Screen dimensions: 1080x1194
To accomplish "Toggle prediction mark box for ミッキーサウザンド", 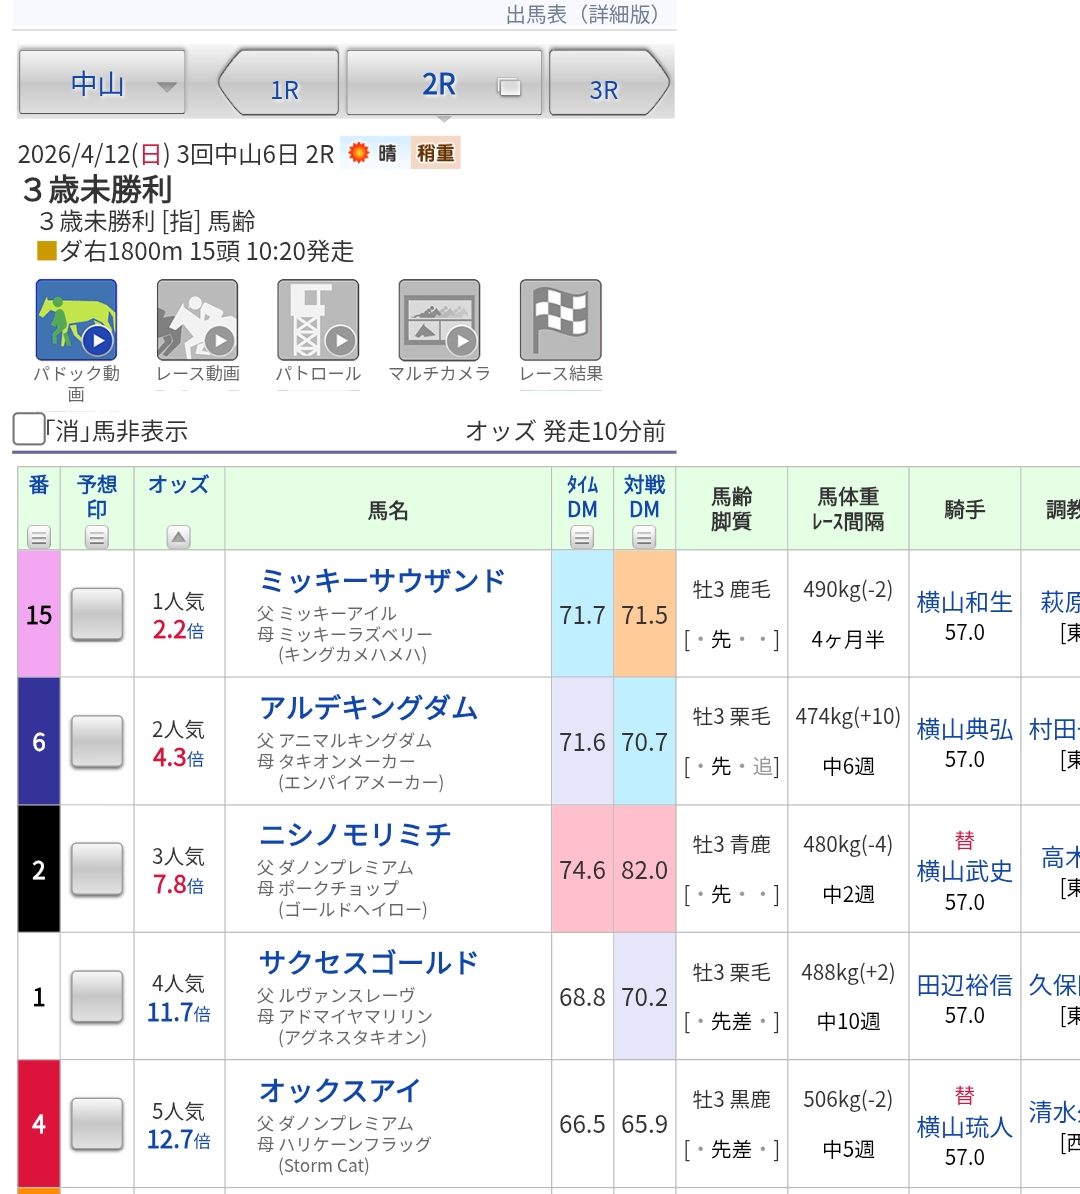I will pyautogui.click(x=97, y=614).
